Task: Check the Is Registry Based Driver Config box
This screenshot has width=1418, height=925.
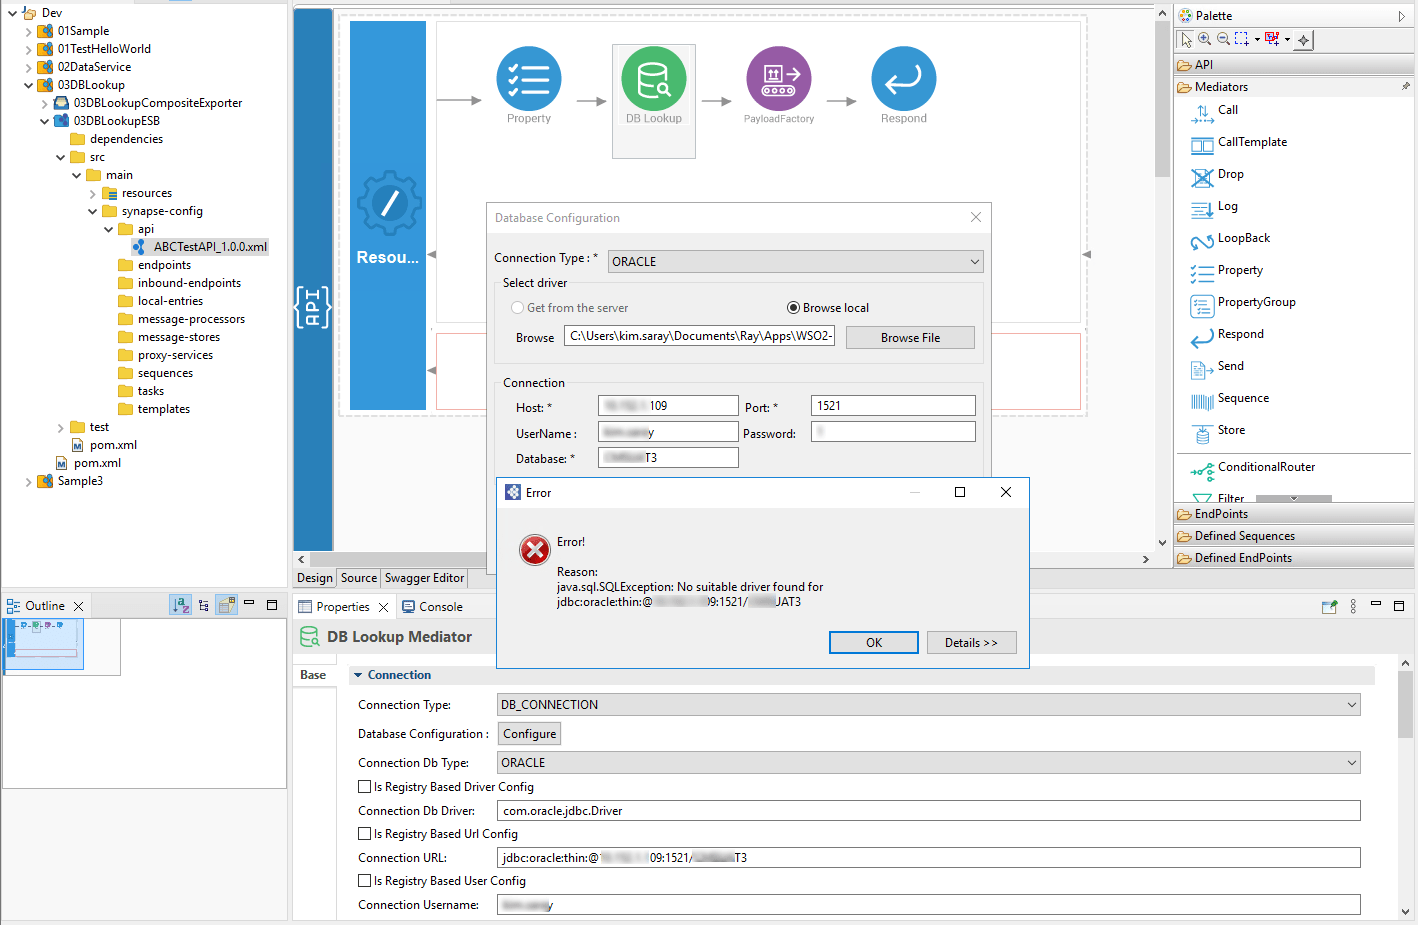Action: [364, 787]
